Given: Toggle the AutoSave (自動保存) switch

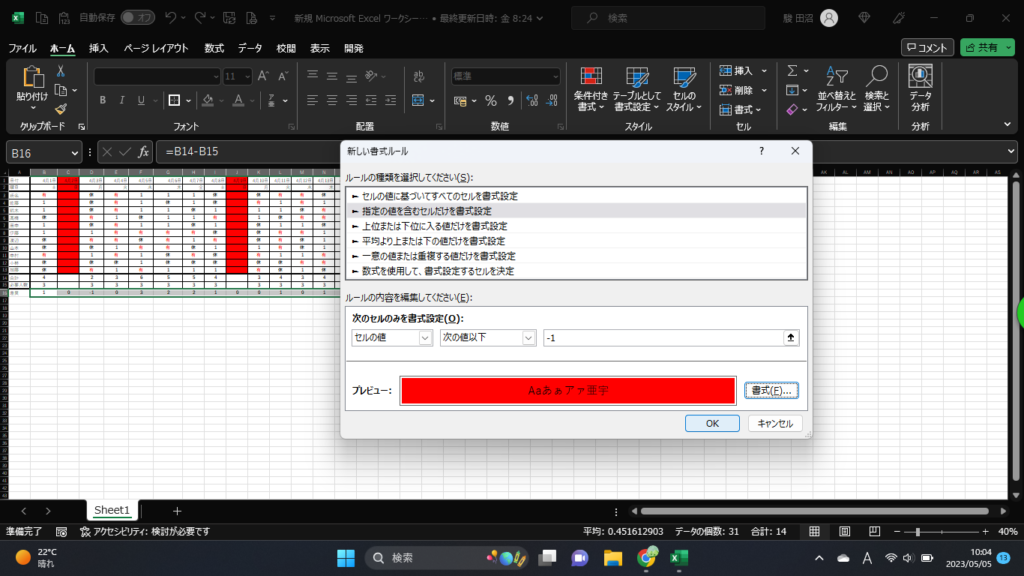Looking at the screenshot, I should click(x=138, y=18).
